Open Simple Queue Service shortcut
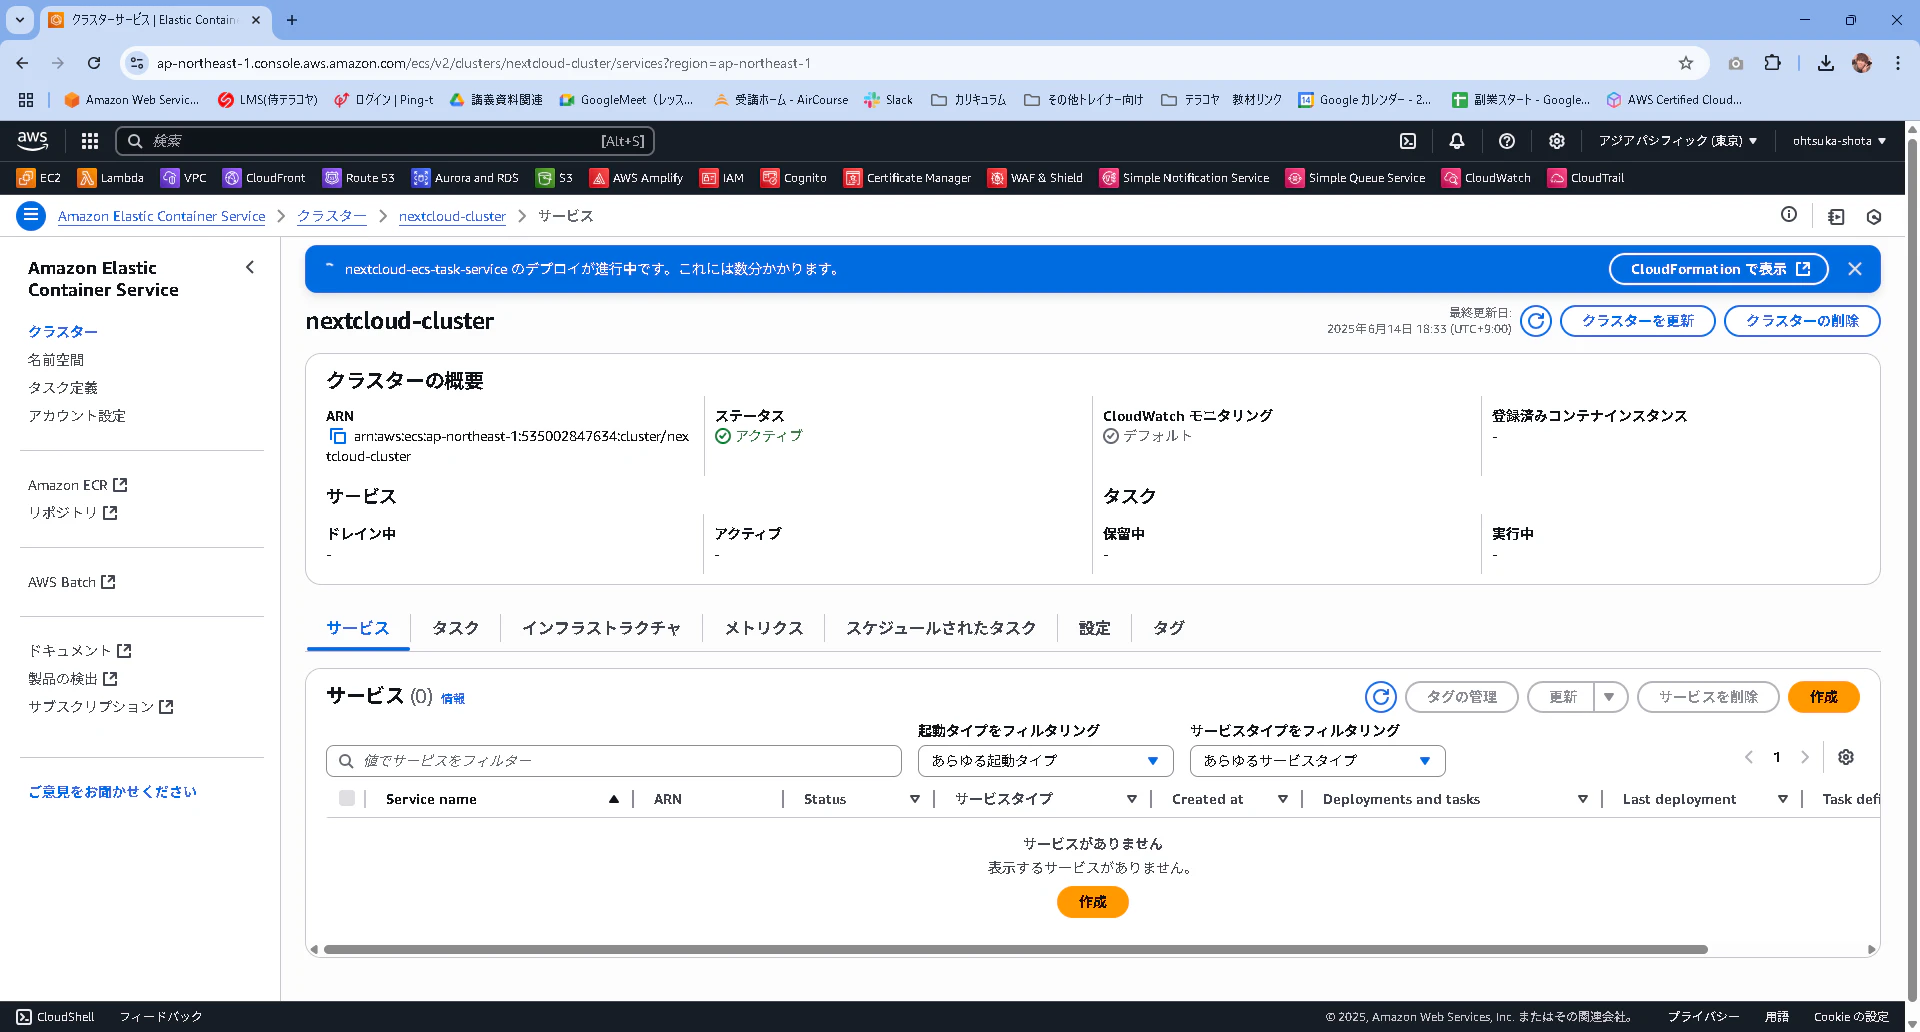This screenshot has width=1920, height=1032. click(1356, 178)
